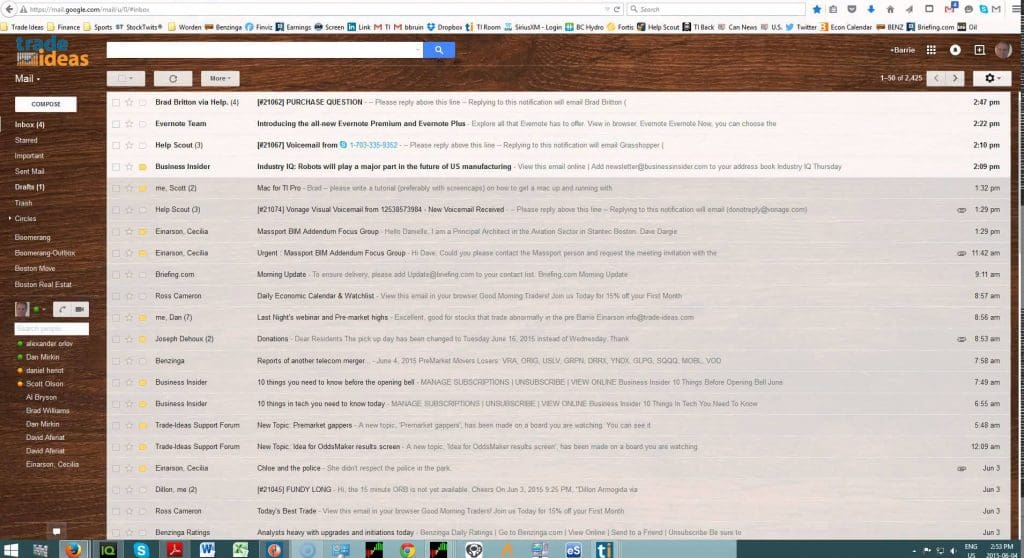The image size is (1024, 558).
Task: Go to newer messages arrow
Action: (x=936, y=78)
